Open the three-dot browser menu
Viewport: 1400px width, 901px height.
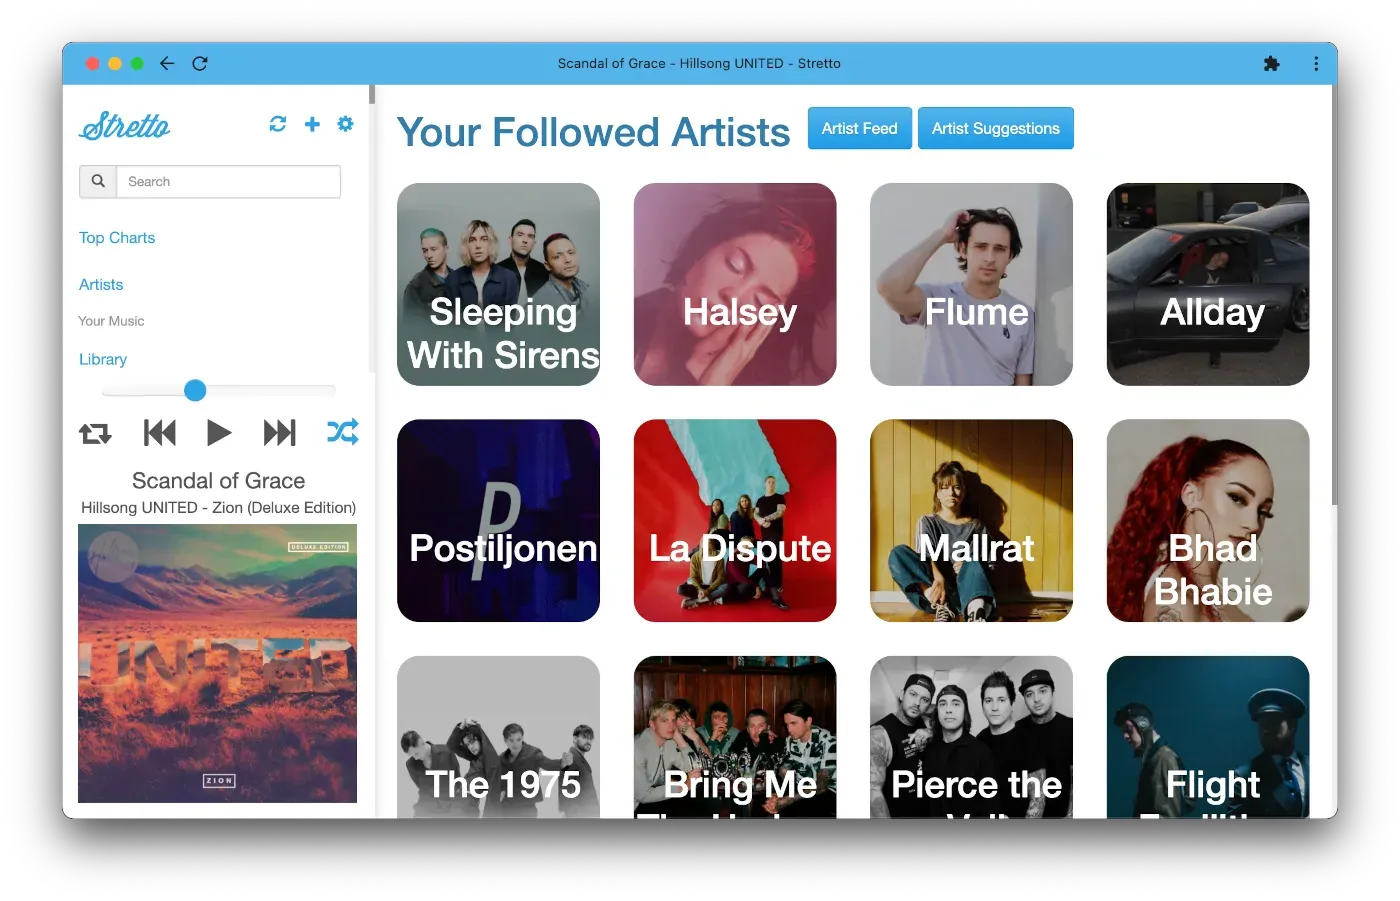[x=1316, y=63]
